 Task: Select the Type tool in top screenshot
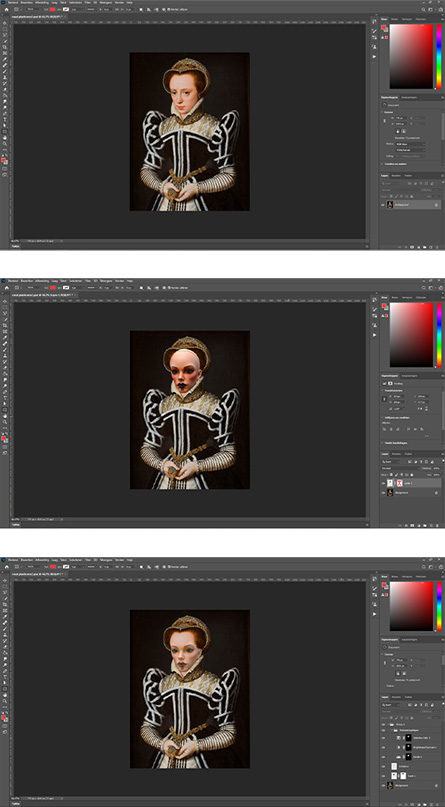(5, 119)
